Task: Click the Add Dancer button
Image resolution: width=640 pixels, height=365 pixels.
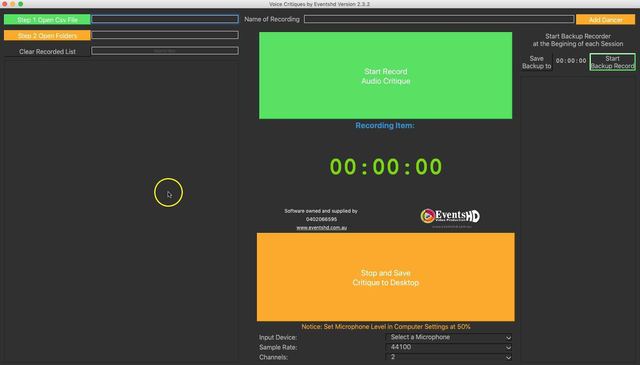Action: click(x=605, y=20)
